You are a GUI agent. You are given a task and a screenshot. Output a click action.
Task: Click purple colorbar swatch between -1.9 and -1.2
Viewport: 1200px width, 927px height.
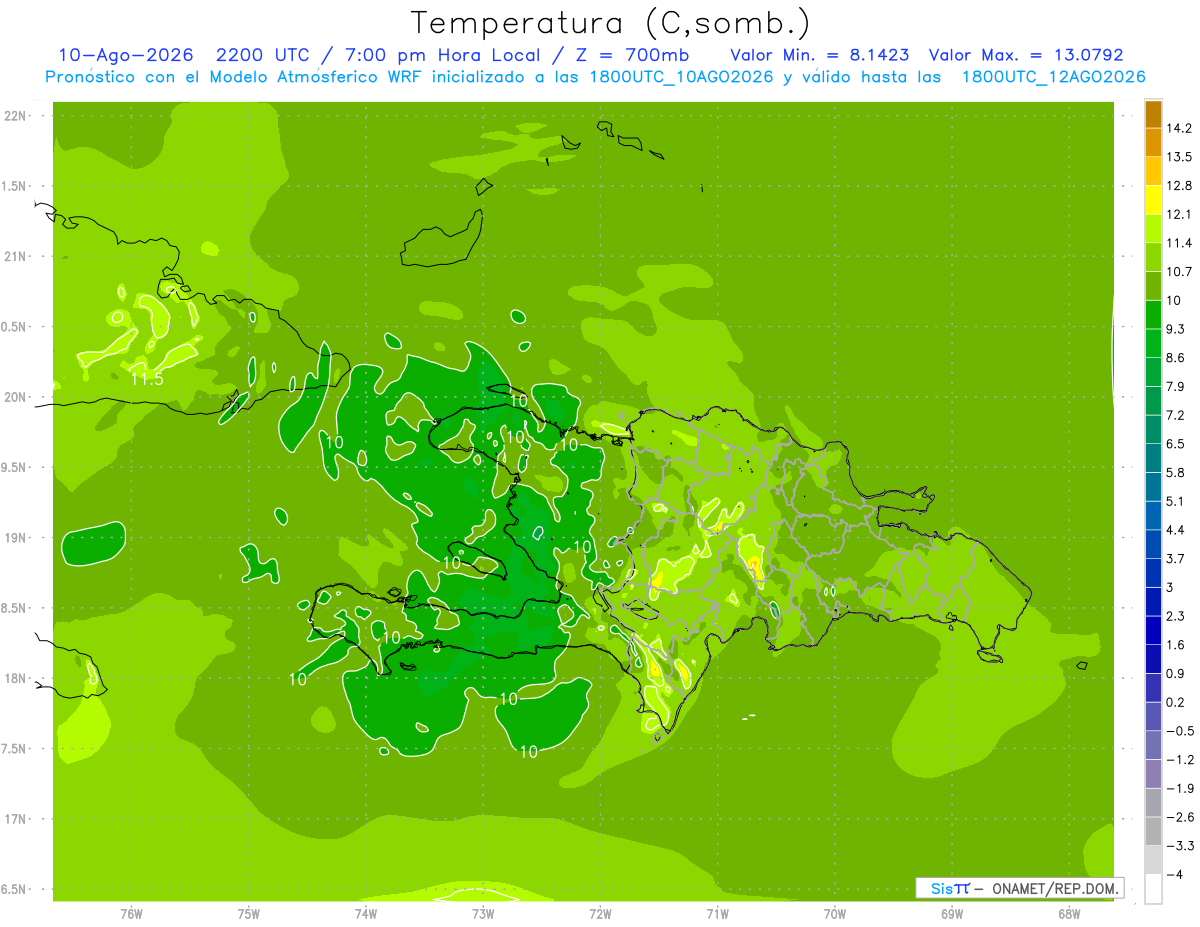click(x=1153, y=774)
